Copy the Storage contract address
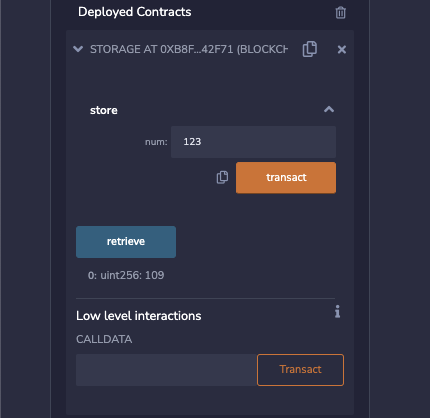This screenshot has width=430, height=418. pyautogui.click(x=310, y=49)
